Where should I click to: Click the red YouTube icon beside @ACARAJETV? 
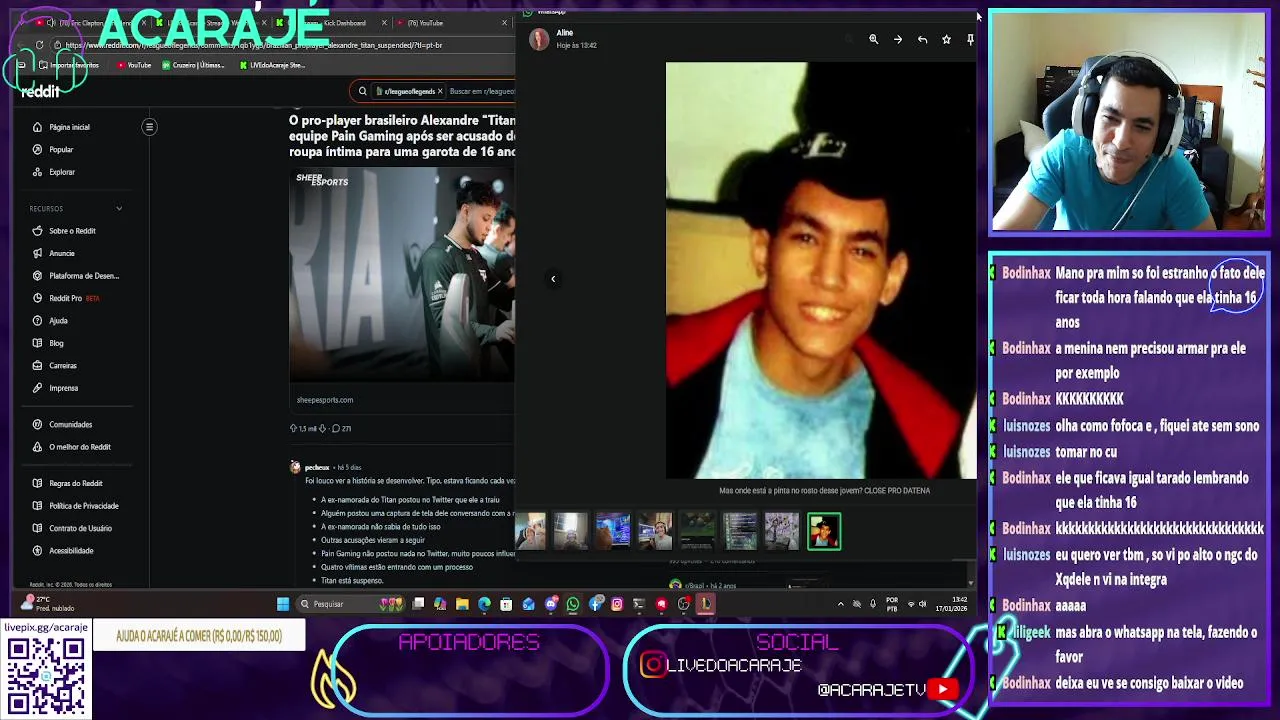coord(942,689)
